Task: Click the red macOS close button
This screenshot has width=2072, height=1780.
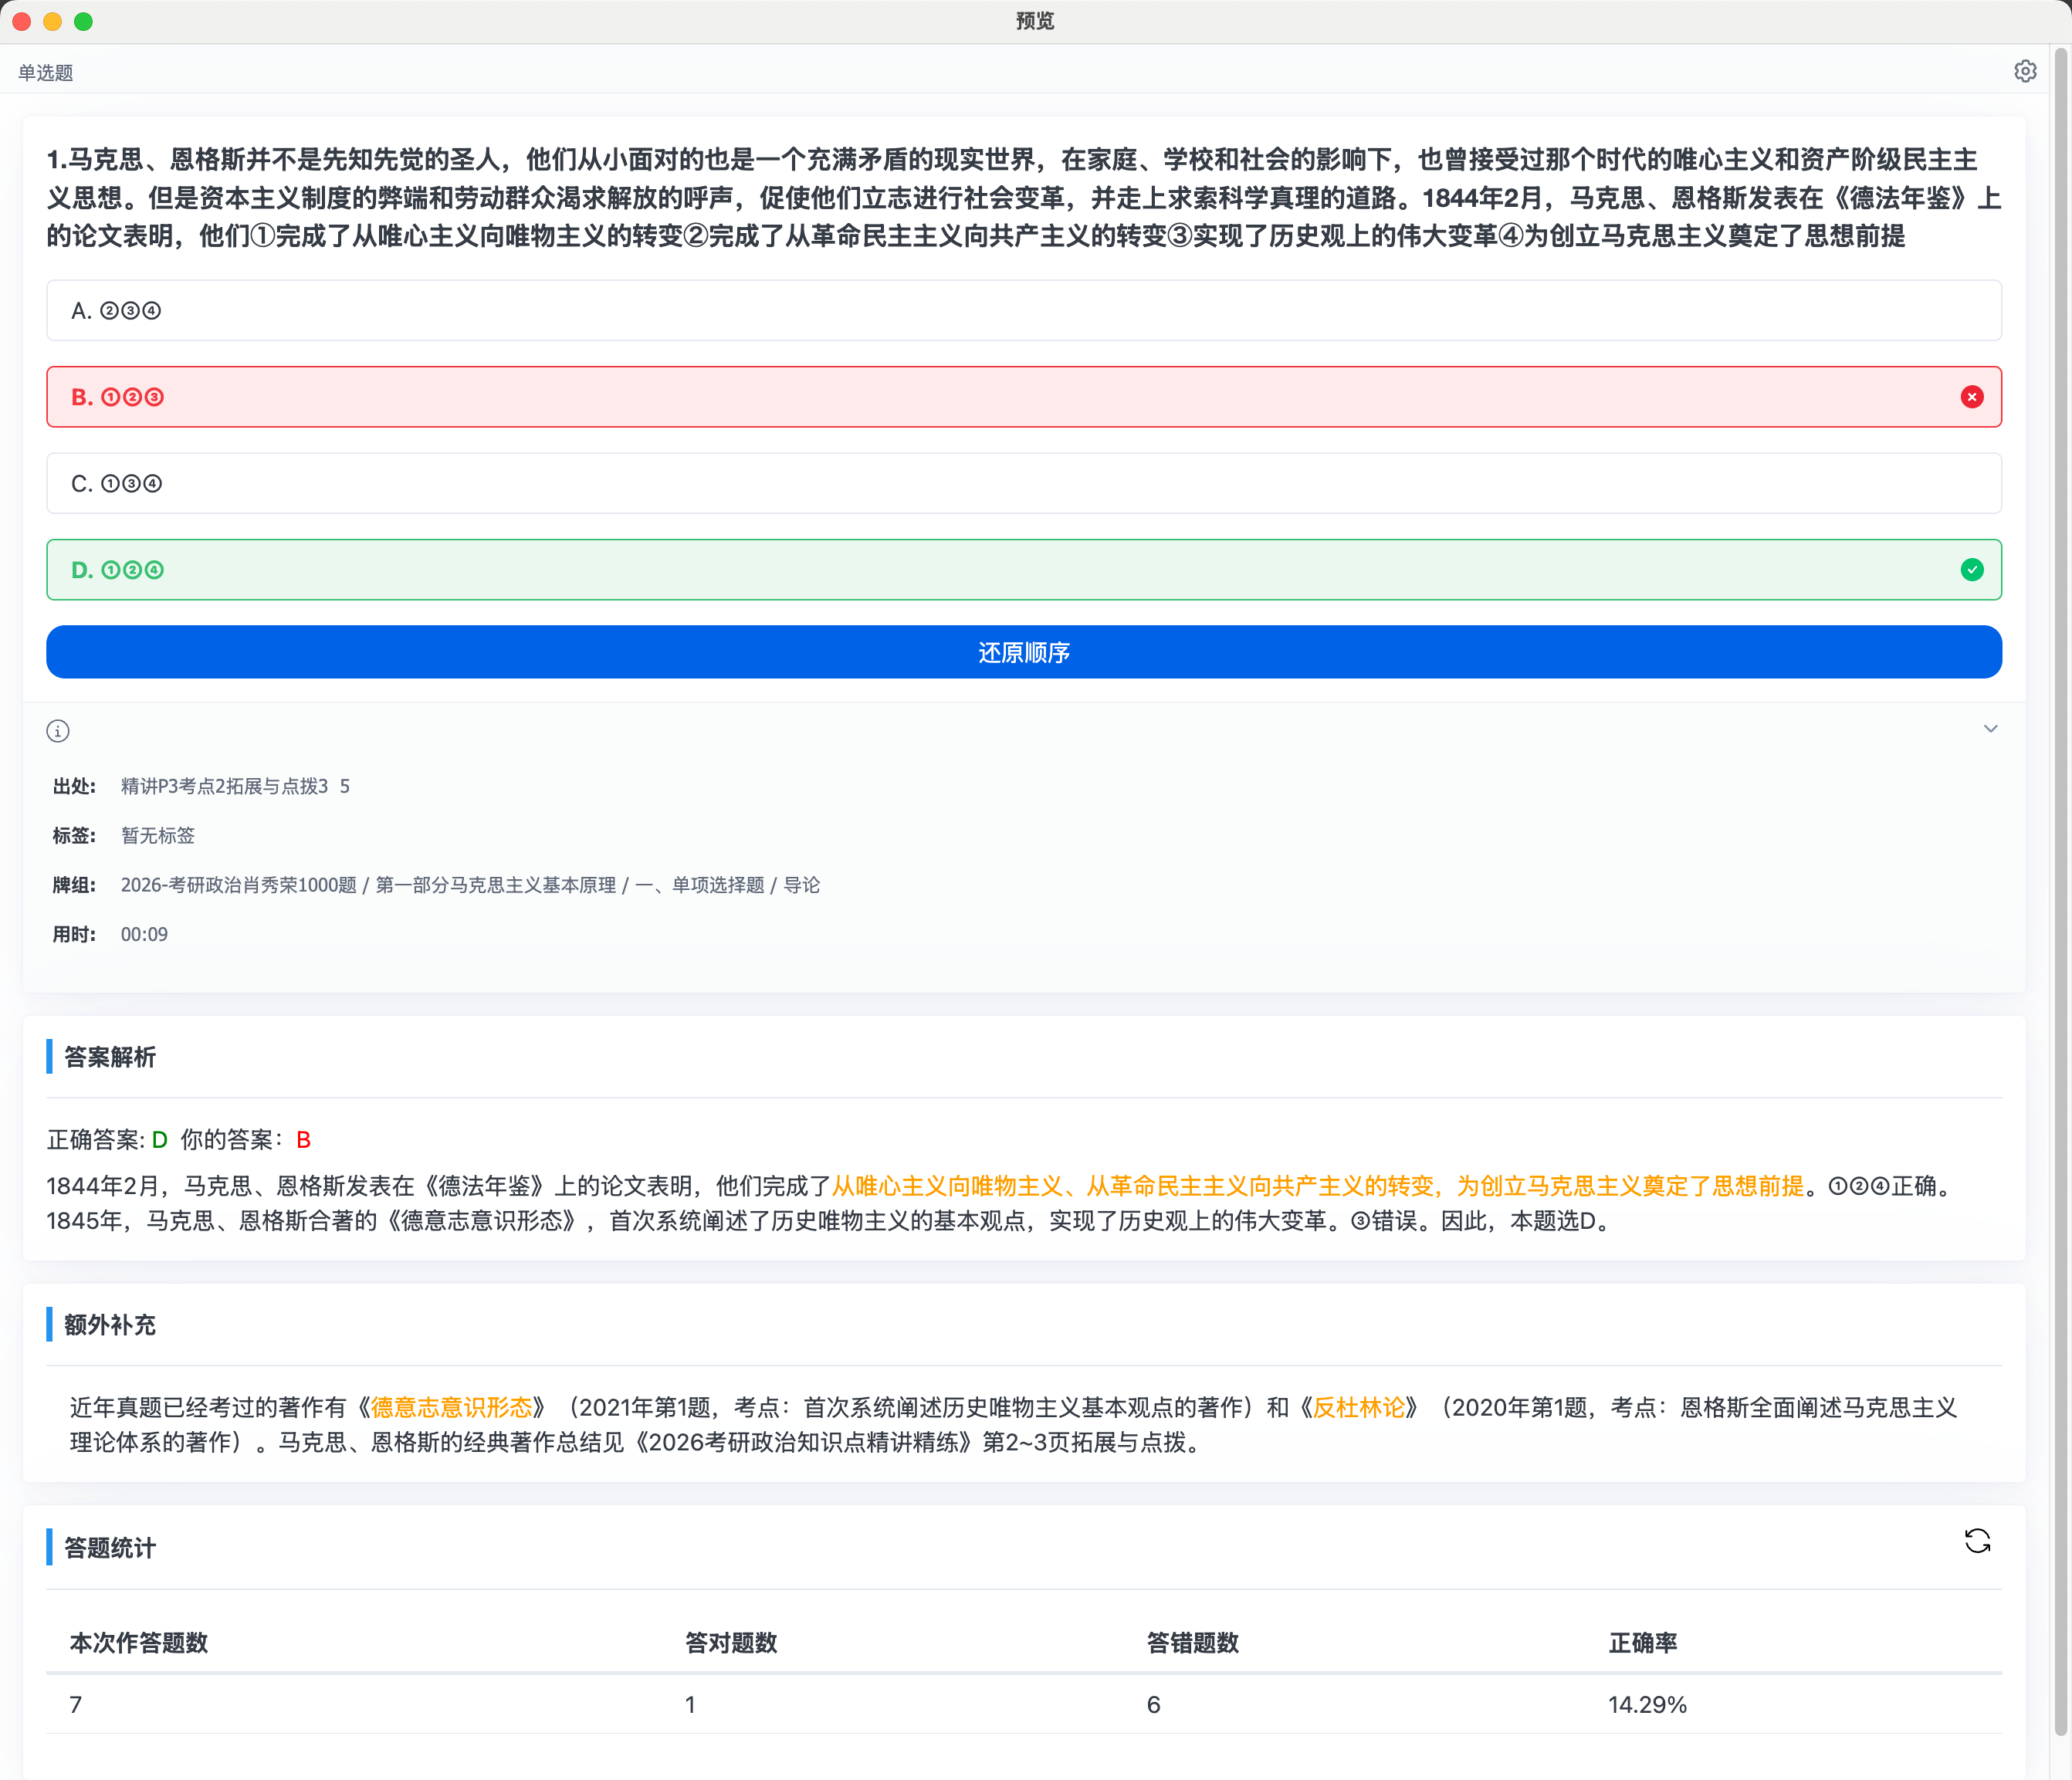Action: 22,21
